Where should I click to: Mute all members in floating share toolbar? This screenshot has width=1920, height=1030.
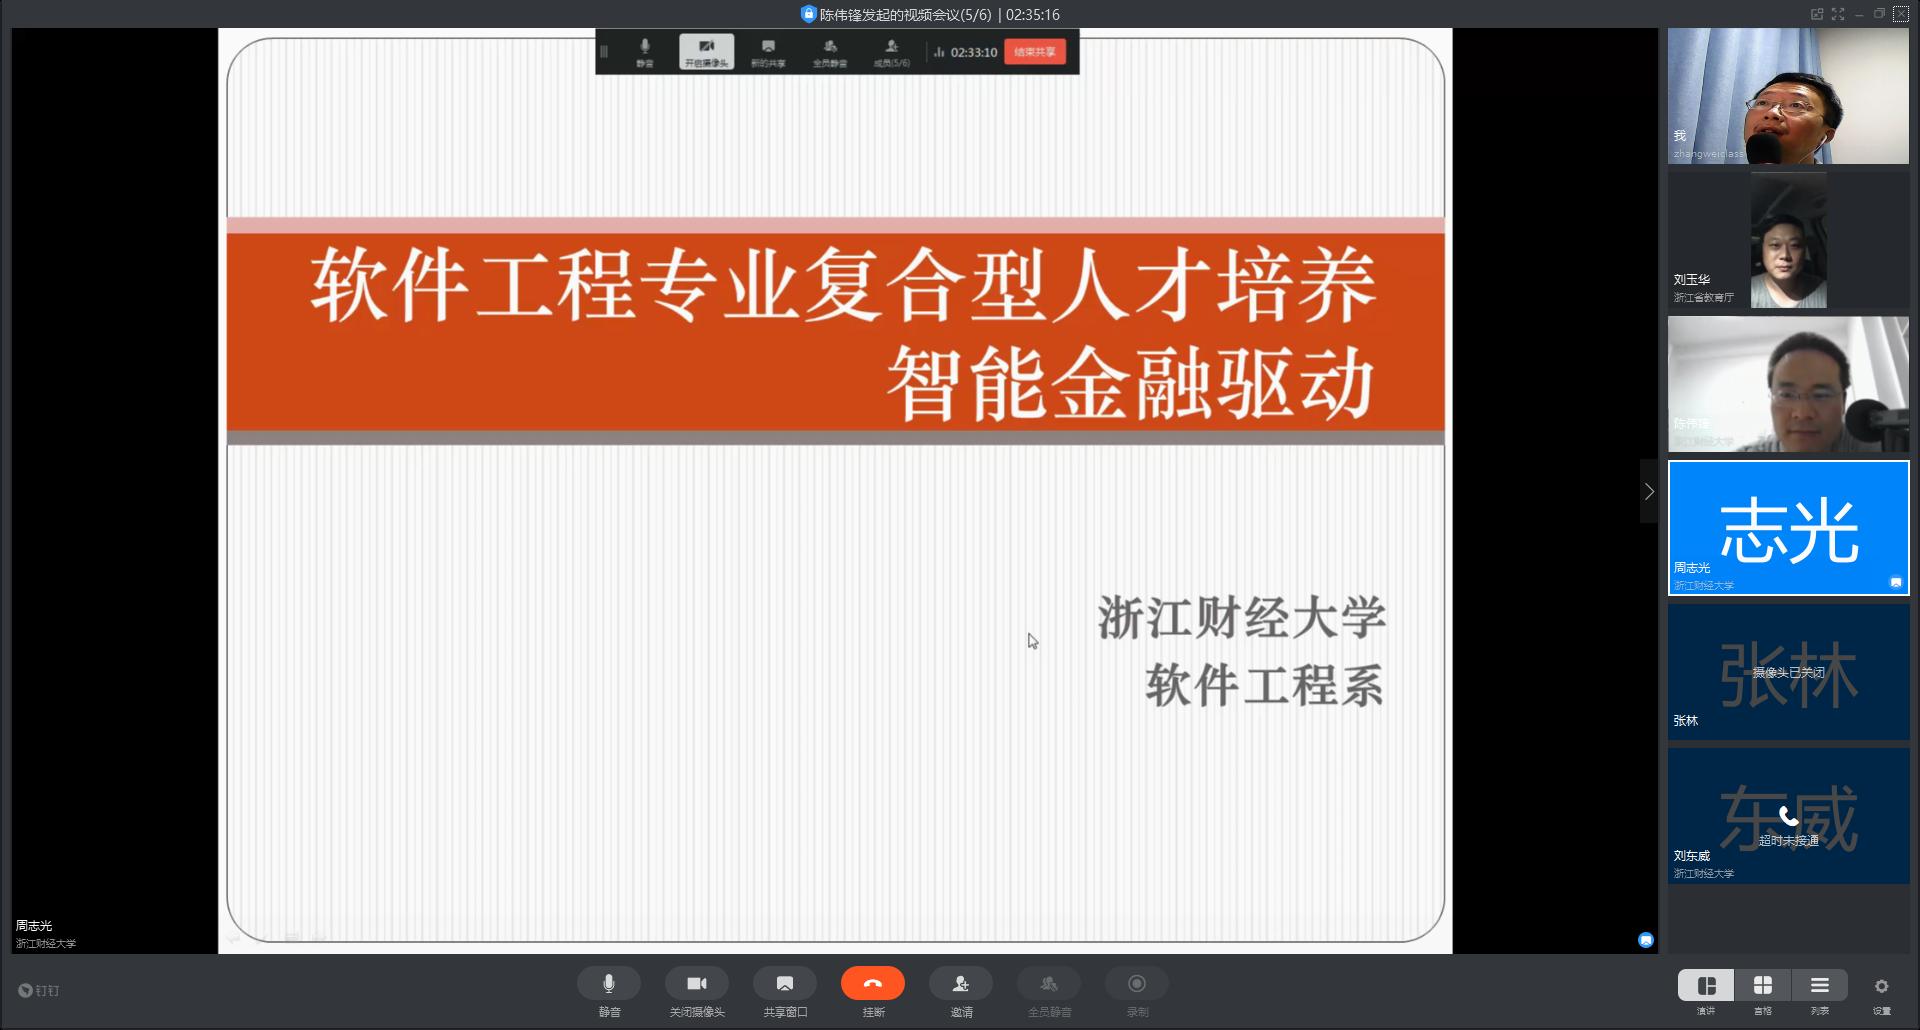[830, 52]
